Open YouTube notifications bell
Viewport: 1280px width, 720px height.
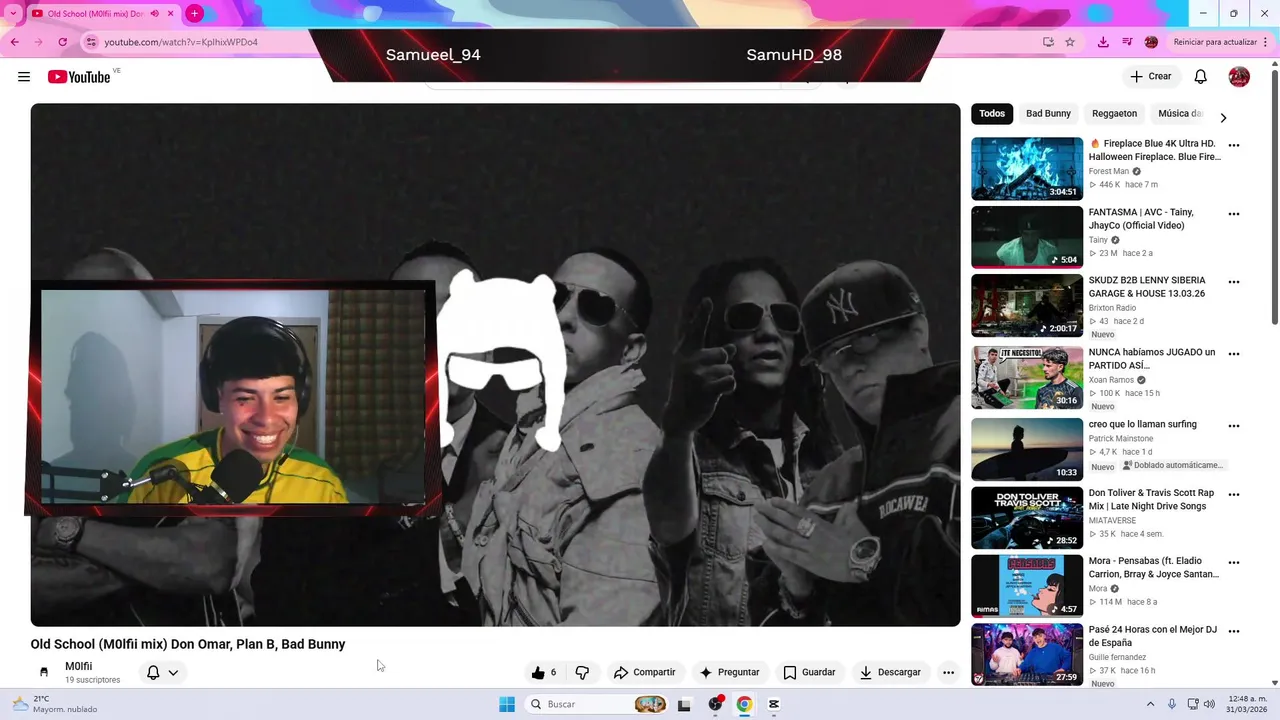(1200, 77)
